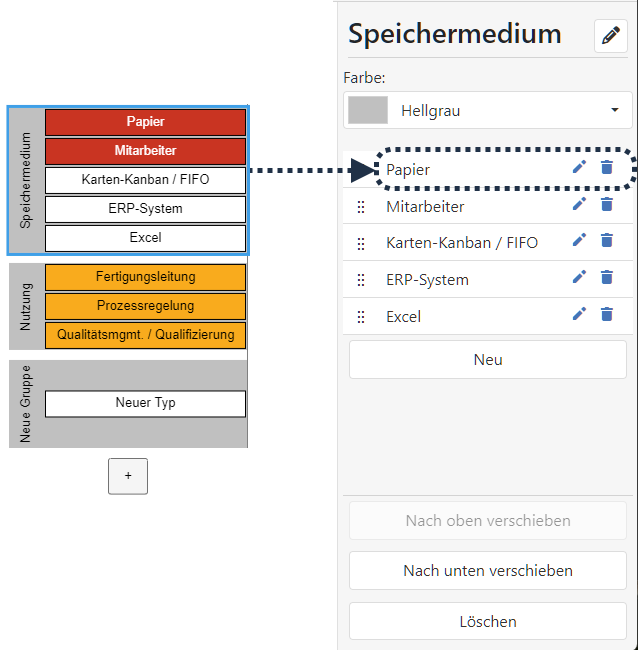Edit the Karten-Kanban / FIFO entry
638x650 pixels.
click(579, 241)
